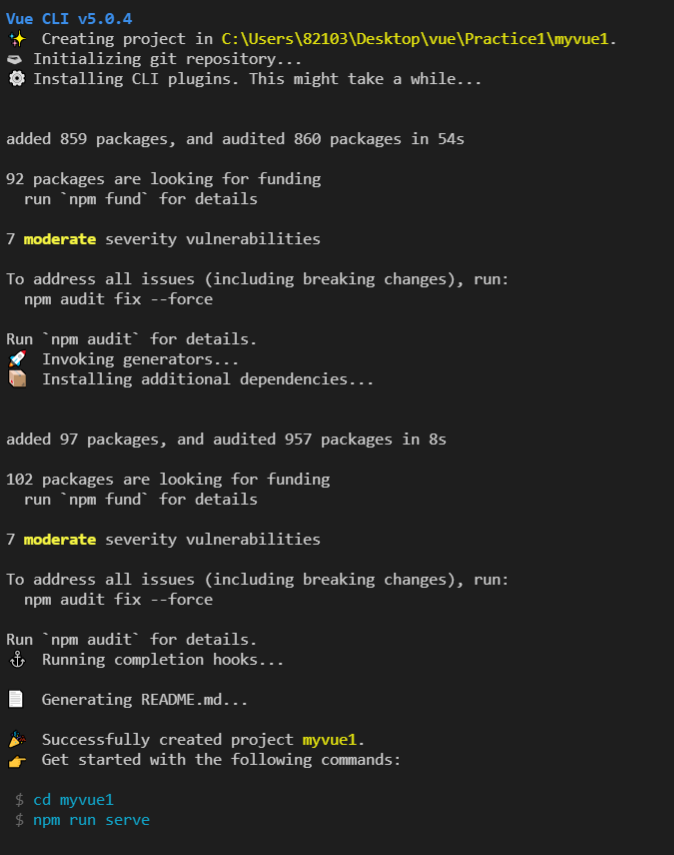Click the npm run serve command
674x855 pixels.
tap(92, 820)
